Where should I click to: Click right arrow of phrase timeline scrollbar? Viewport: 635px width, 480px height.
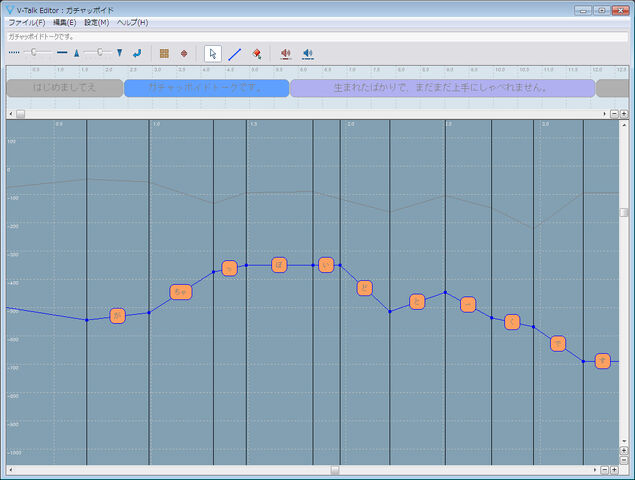pyautogui.click(x=605, y=114)
